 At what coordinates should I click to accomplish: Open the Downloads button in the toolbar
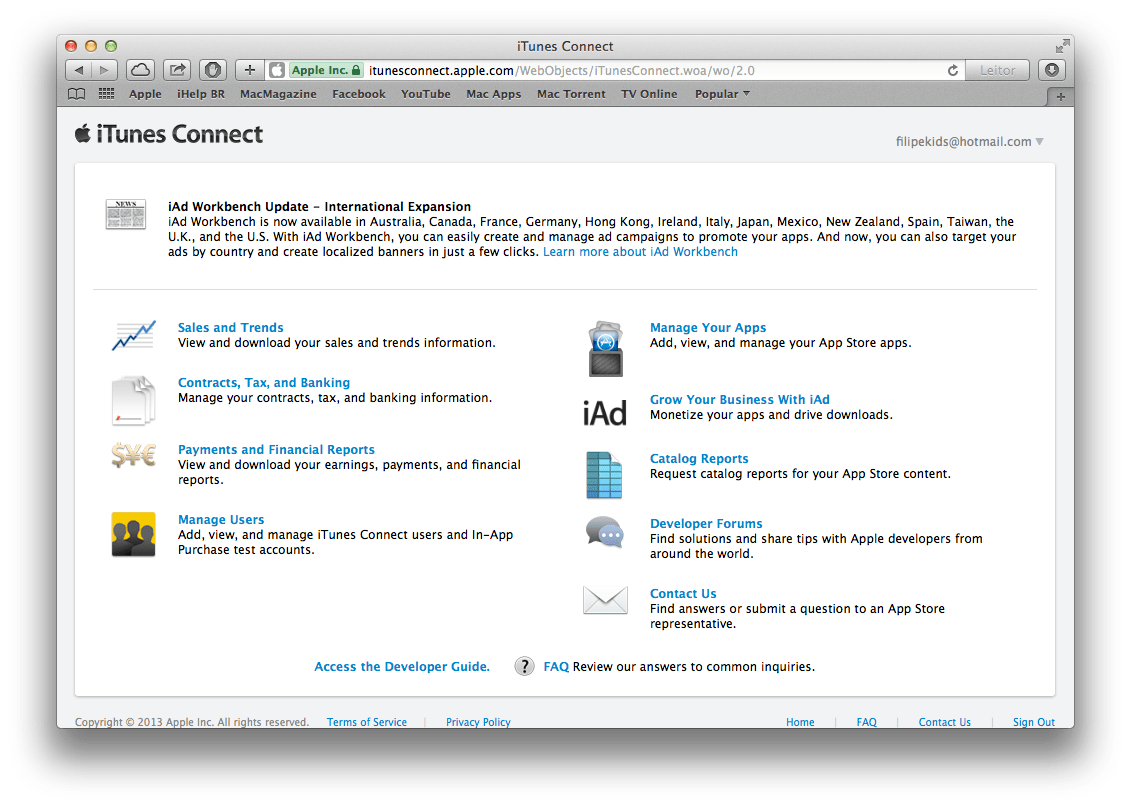pyautogui.click(x=1052, y=70)
